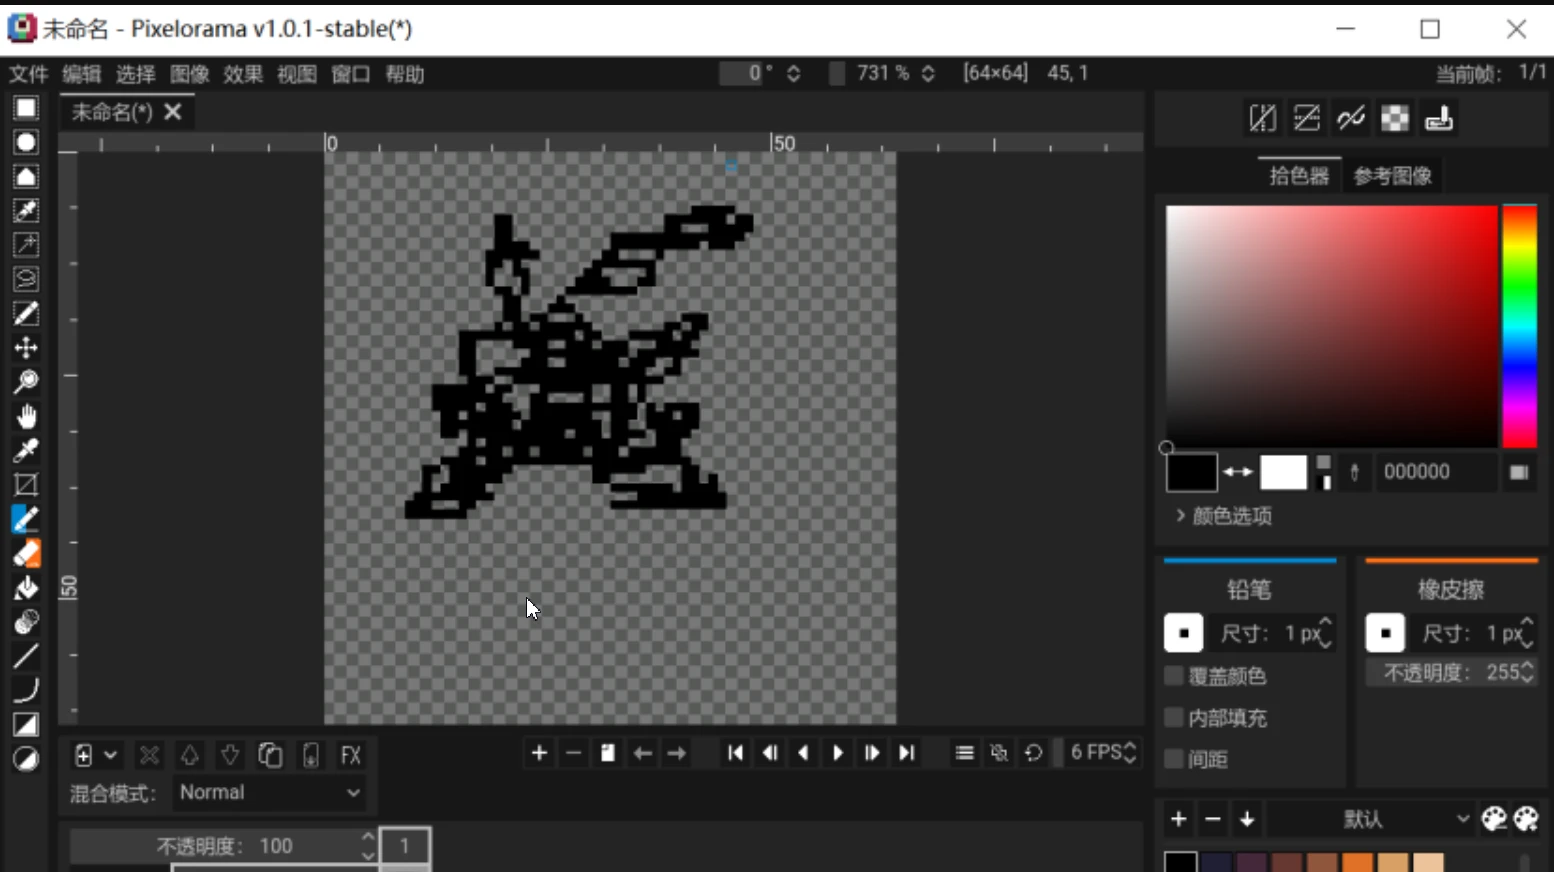The width and height of the screenshot is (1554, 872).
Task: Open the blend mode Normal dropdown
Action: click(268, 793)
